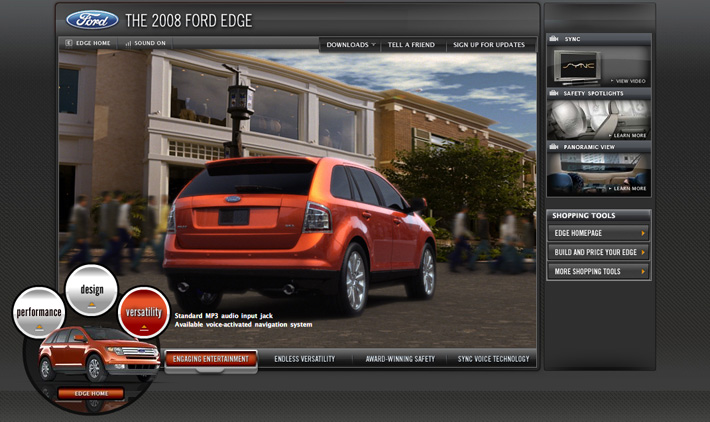The image size is (710, 422).
Task: Click the Edge Home back-arrow icon
Action: (69, 43)
